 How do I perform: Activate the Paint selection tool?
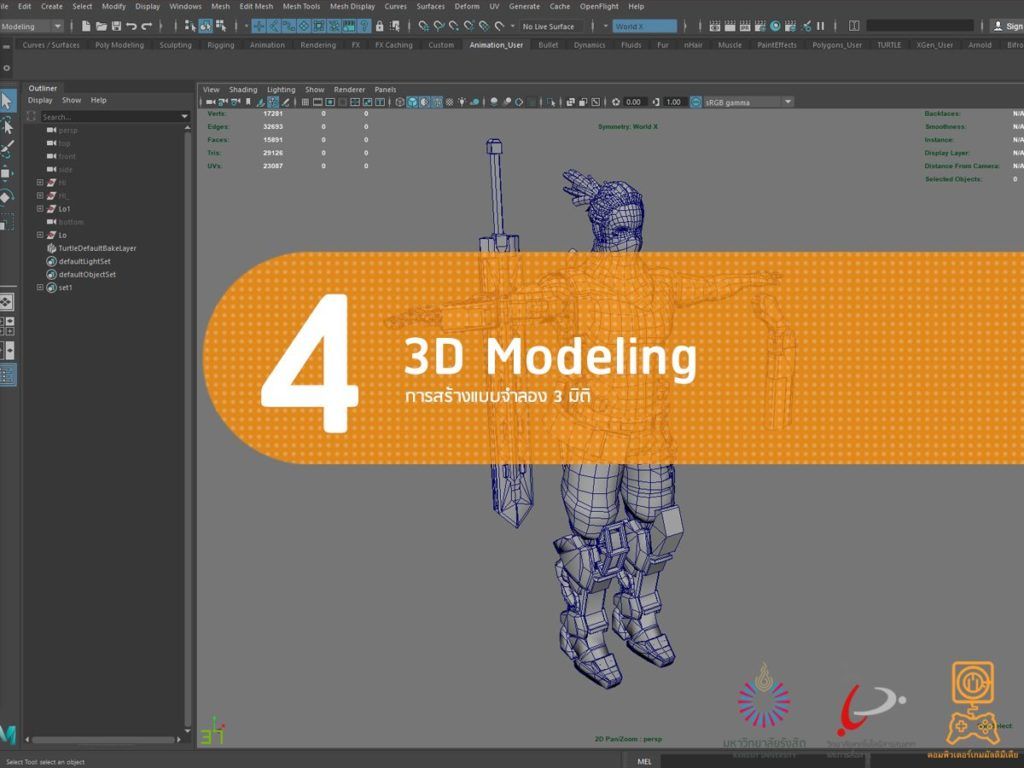(x=7, y=149)
